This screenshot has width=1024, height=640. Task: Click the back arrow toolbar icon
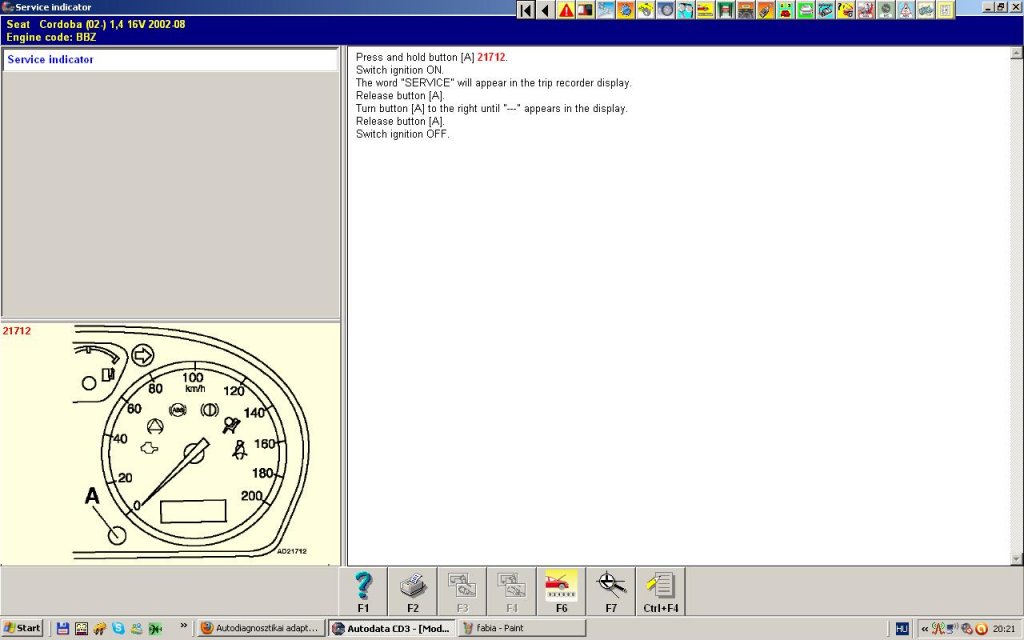(545, 10)
